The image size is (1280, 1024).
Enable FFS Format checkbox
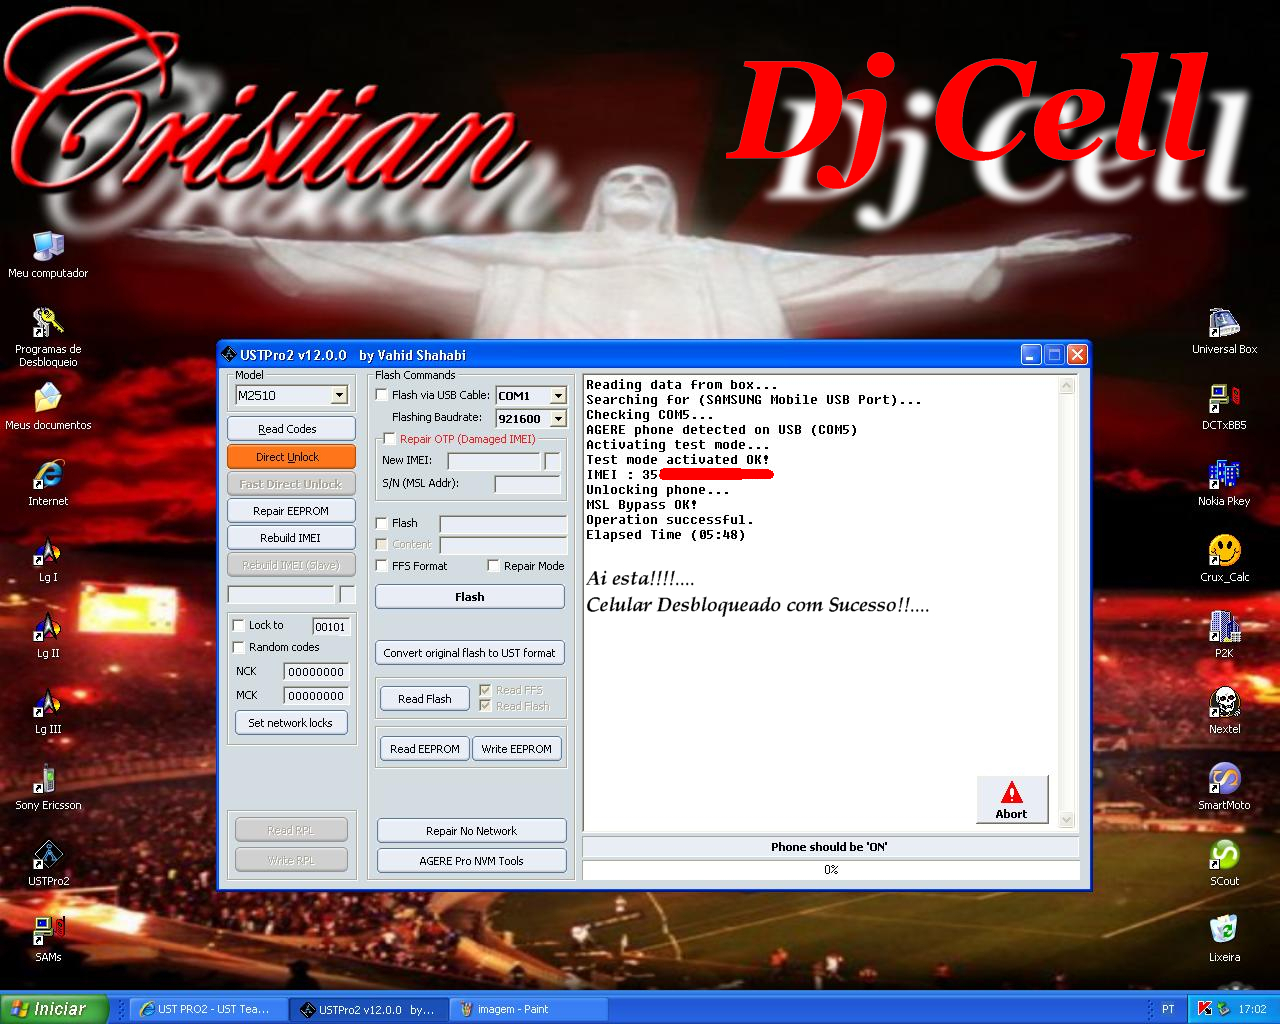coord(382,566)
